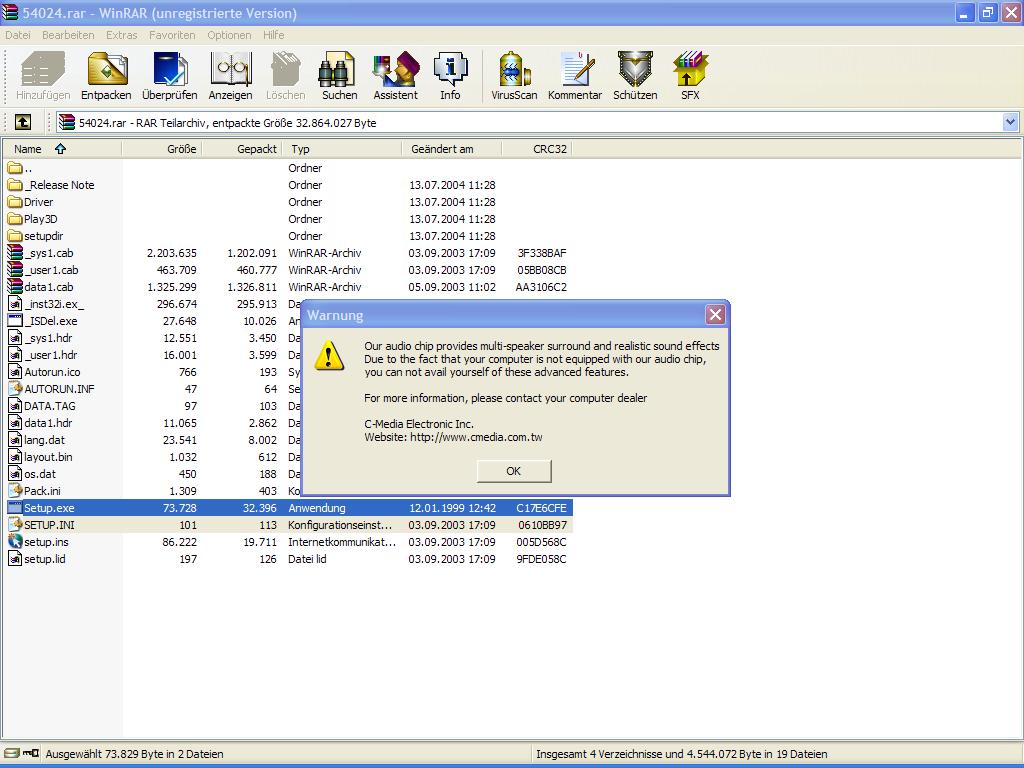Click the warning triangle icon
This screenshot has width=1024, height=768.
[328, 355]
